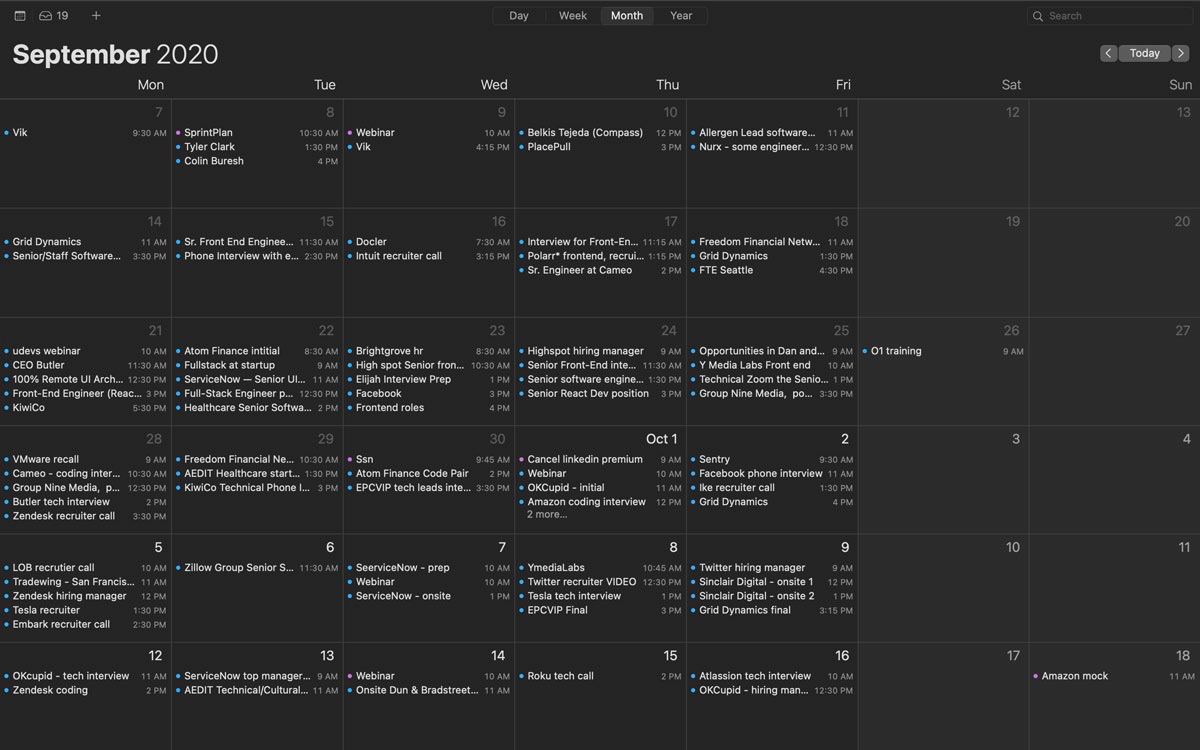Screen dimensions: 1200x750
Task: Open Tyler Clark event
Action: click(x=257, y=147)
